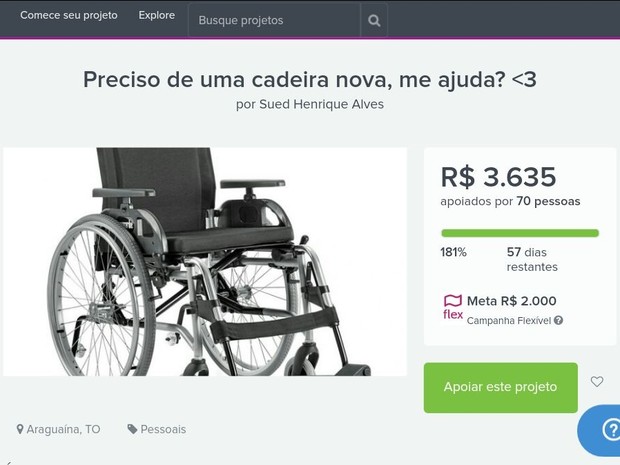Image resolution: width=620 pixels, height=465 pixels.
Task: Open the Pessoais category link
Action: click(x=163, y=429)
